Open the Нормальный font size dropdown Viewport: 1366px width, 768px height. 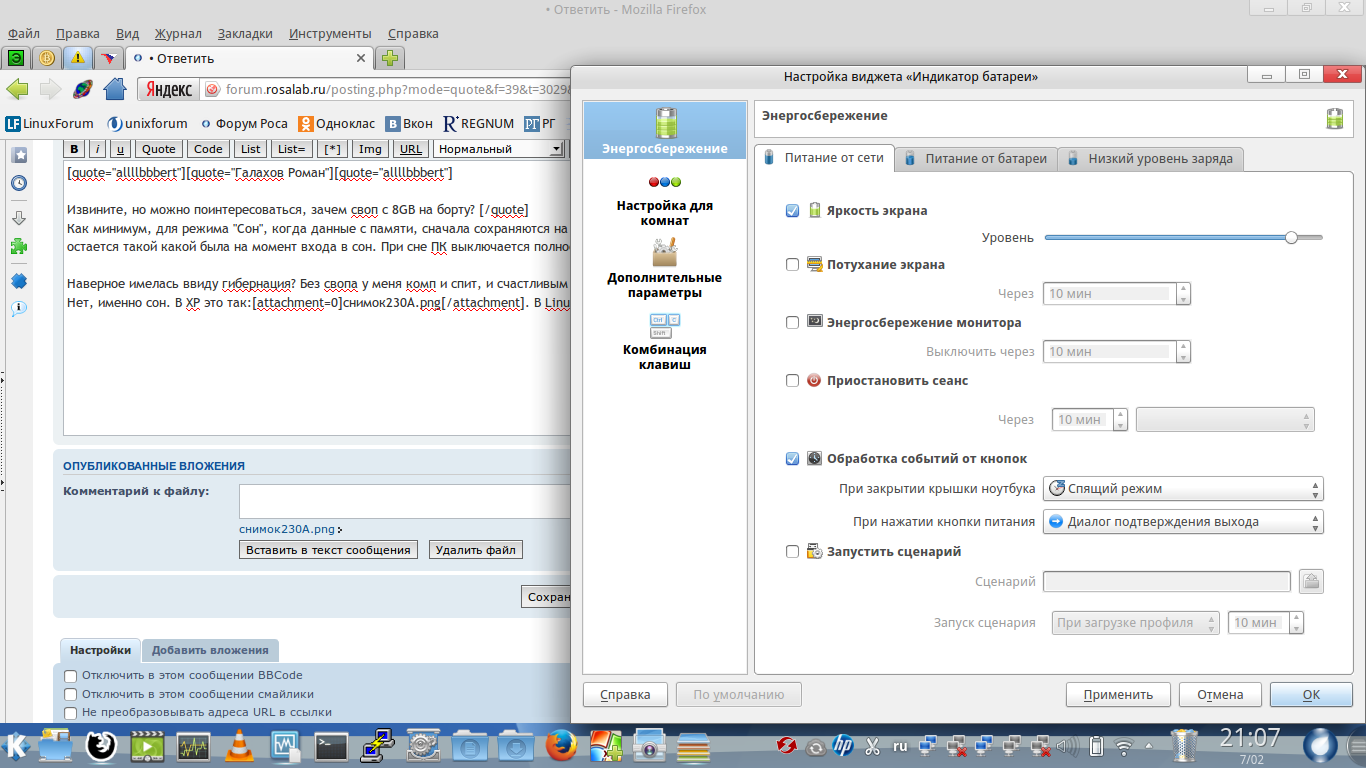pos(498,149)
